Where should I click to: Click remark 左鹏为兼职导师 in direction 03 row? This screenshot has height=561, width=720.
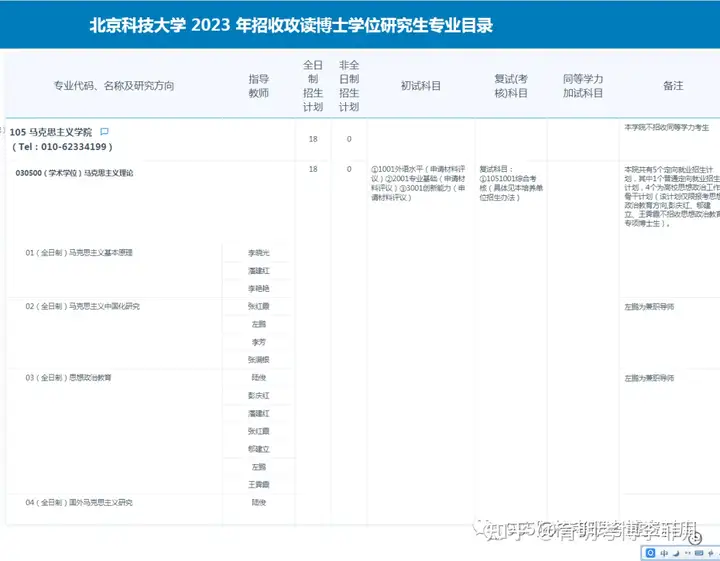pyautogui.click(x=649, y=378)
